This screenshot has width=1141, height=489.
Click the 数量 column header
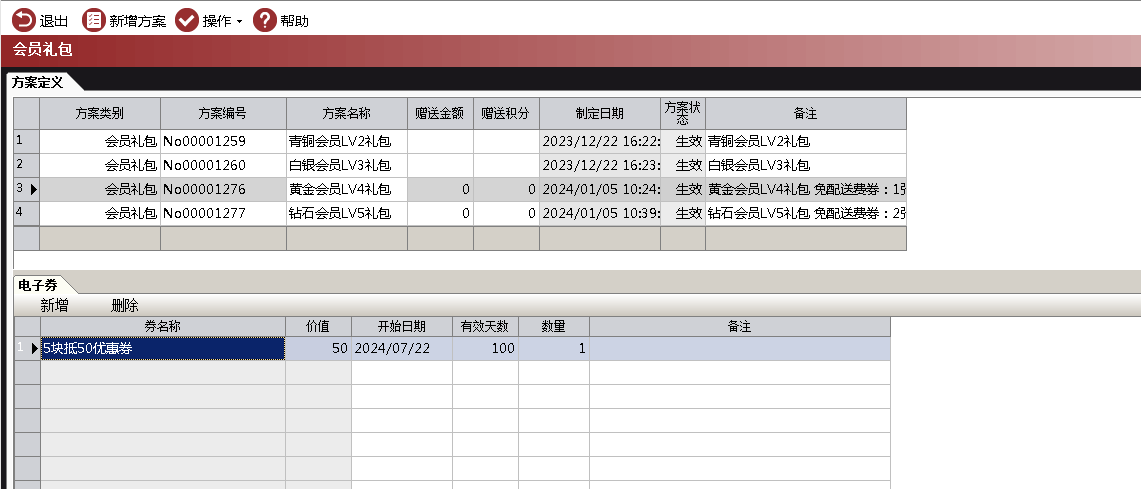point(554,327)
